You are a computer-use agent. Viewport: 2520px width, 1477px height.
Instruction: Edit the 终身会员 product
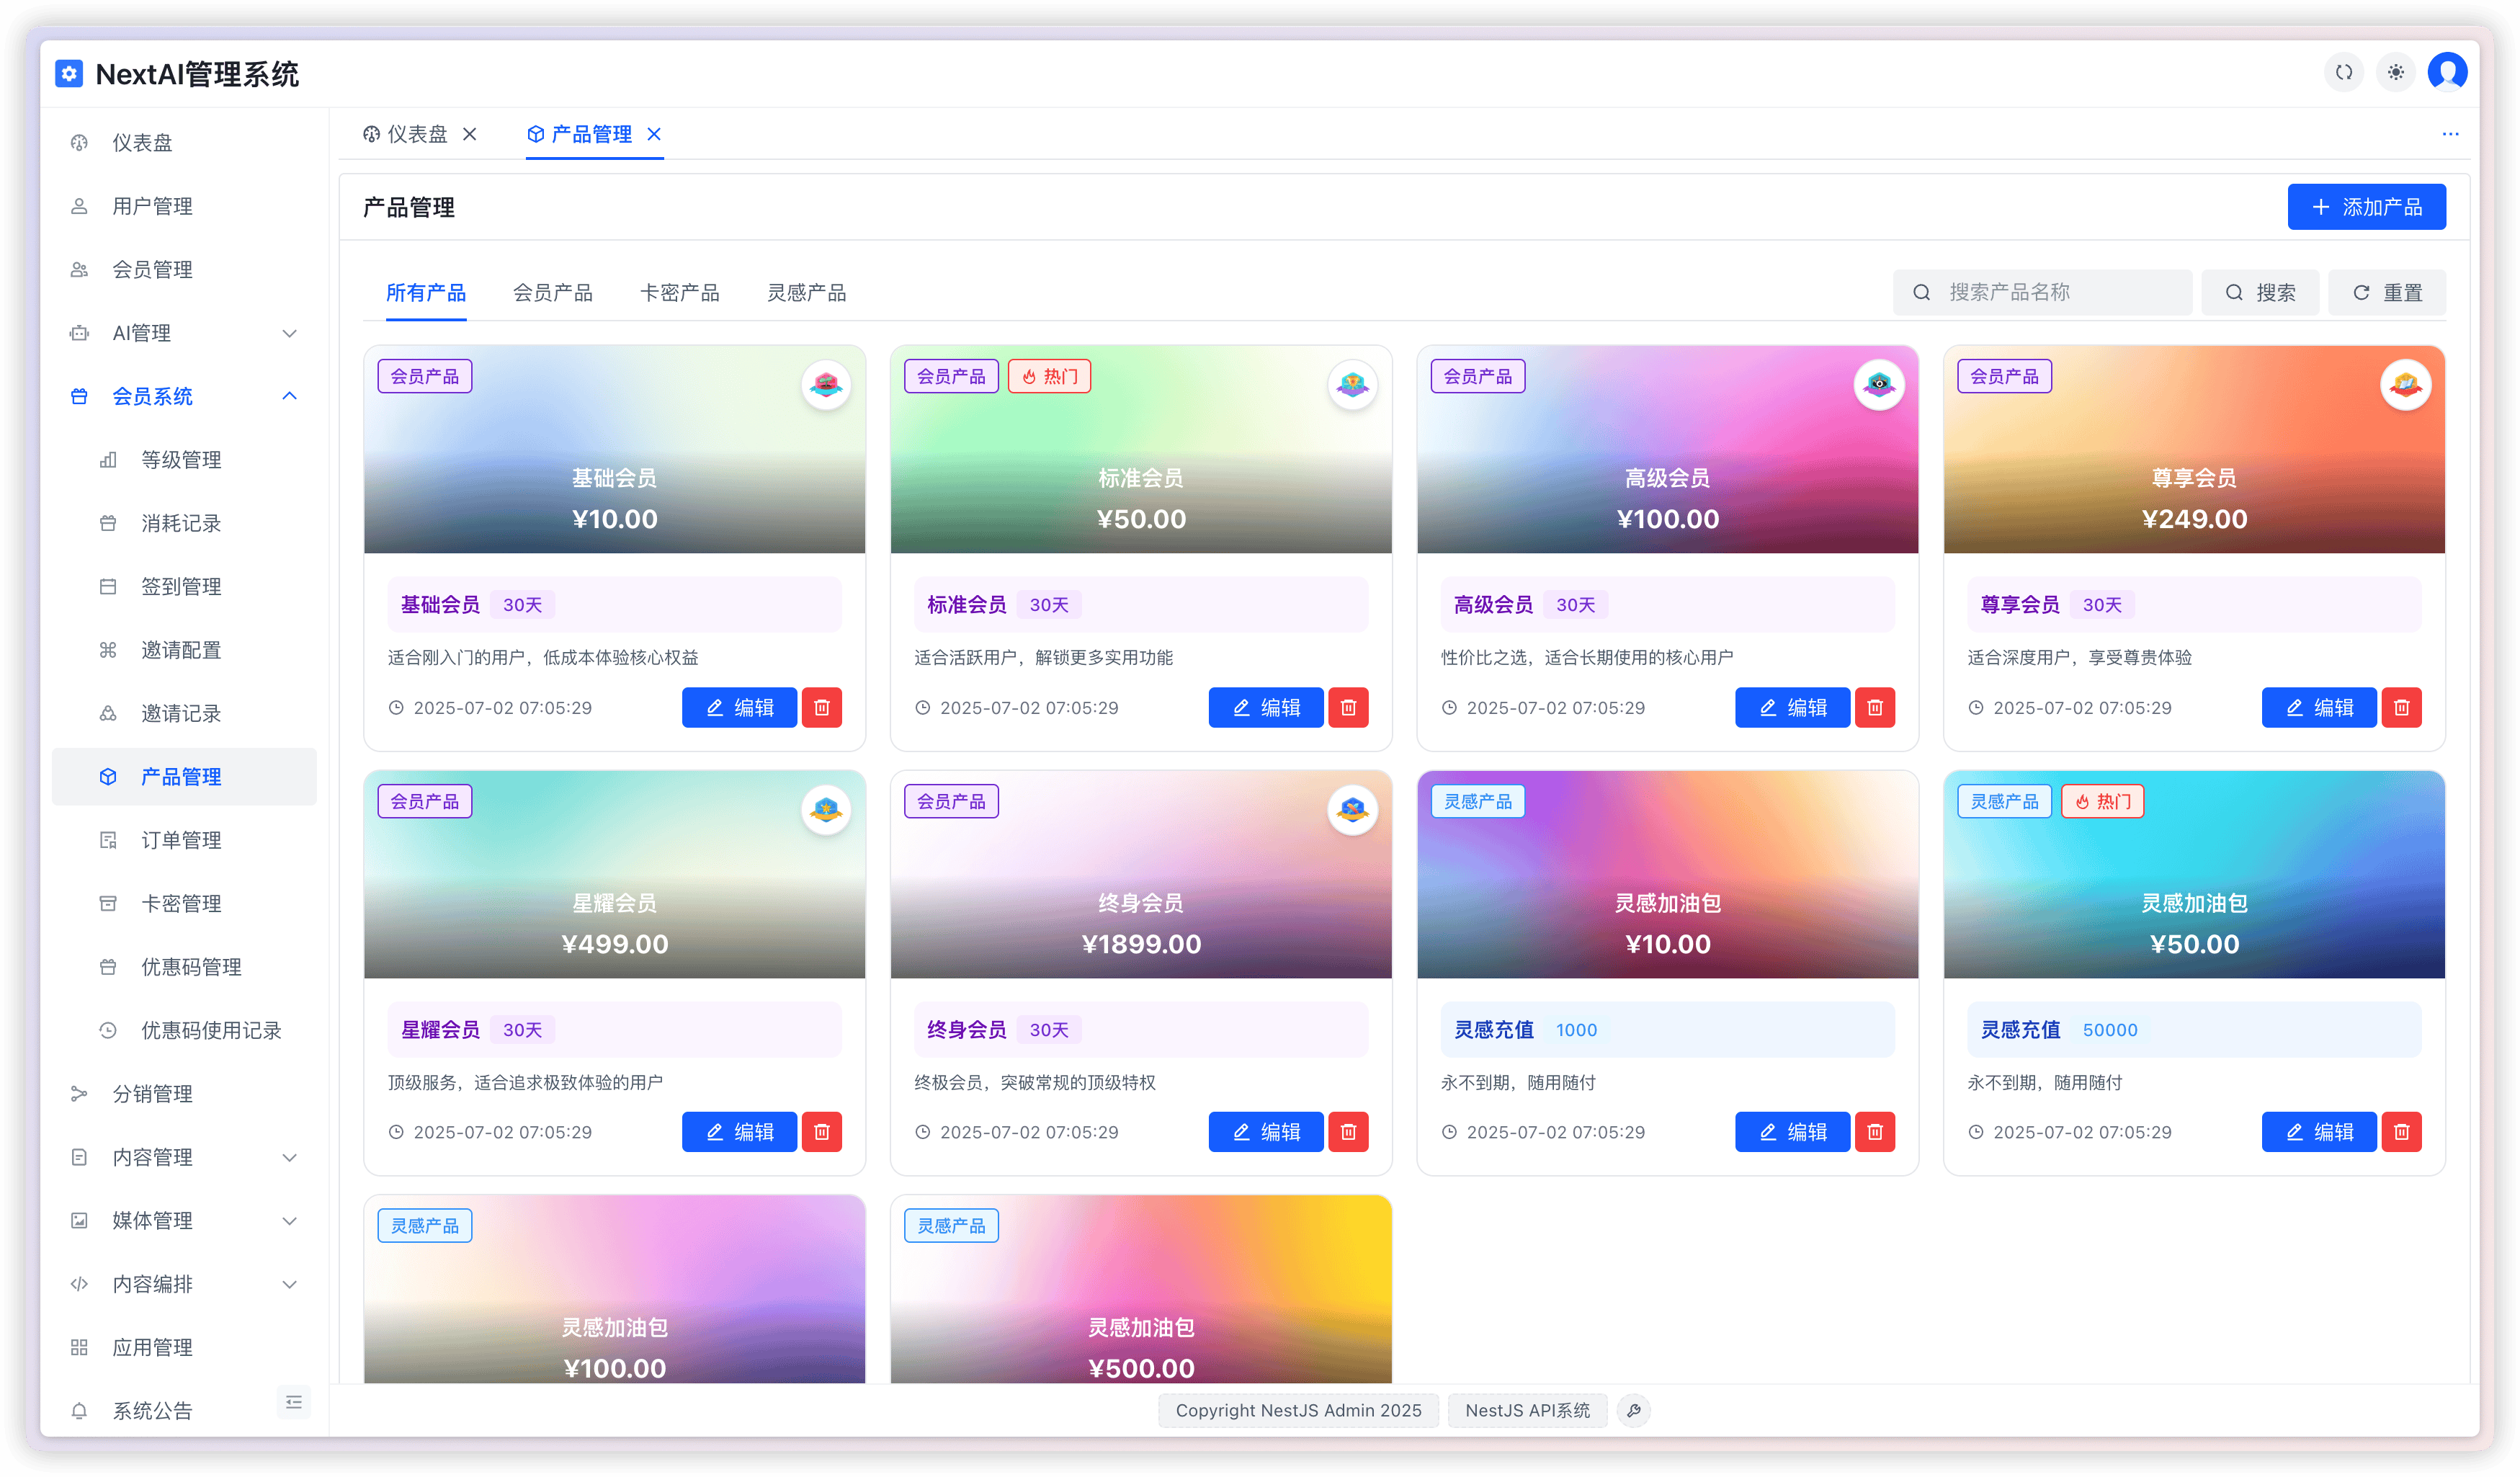(x=1266, y=1132)
